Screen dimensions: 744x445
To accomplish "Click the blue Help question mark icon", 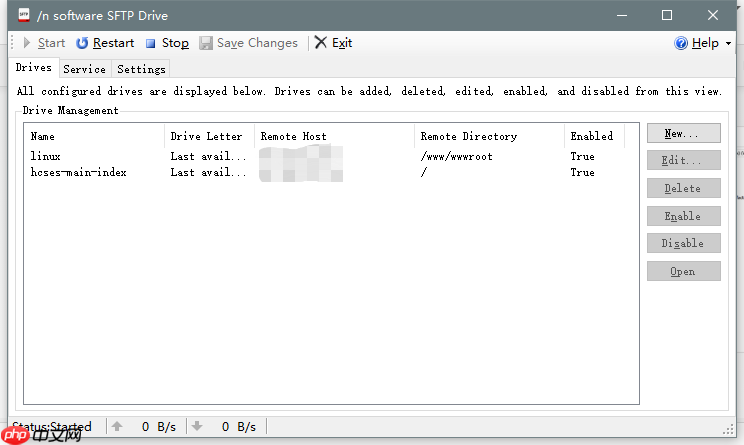I will [681, 43].
